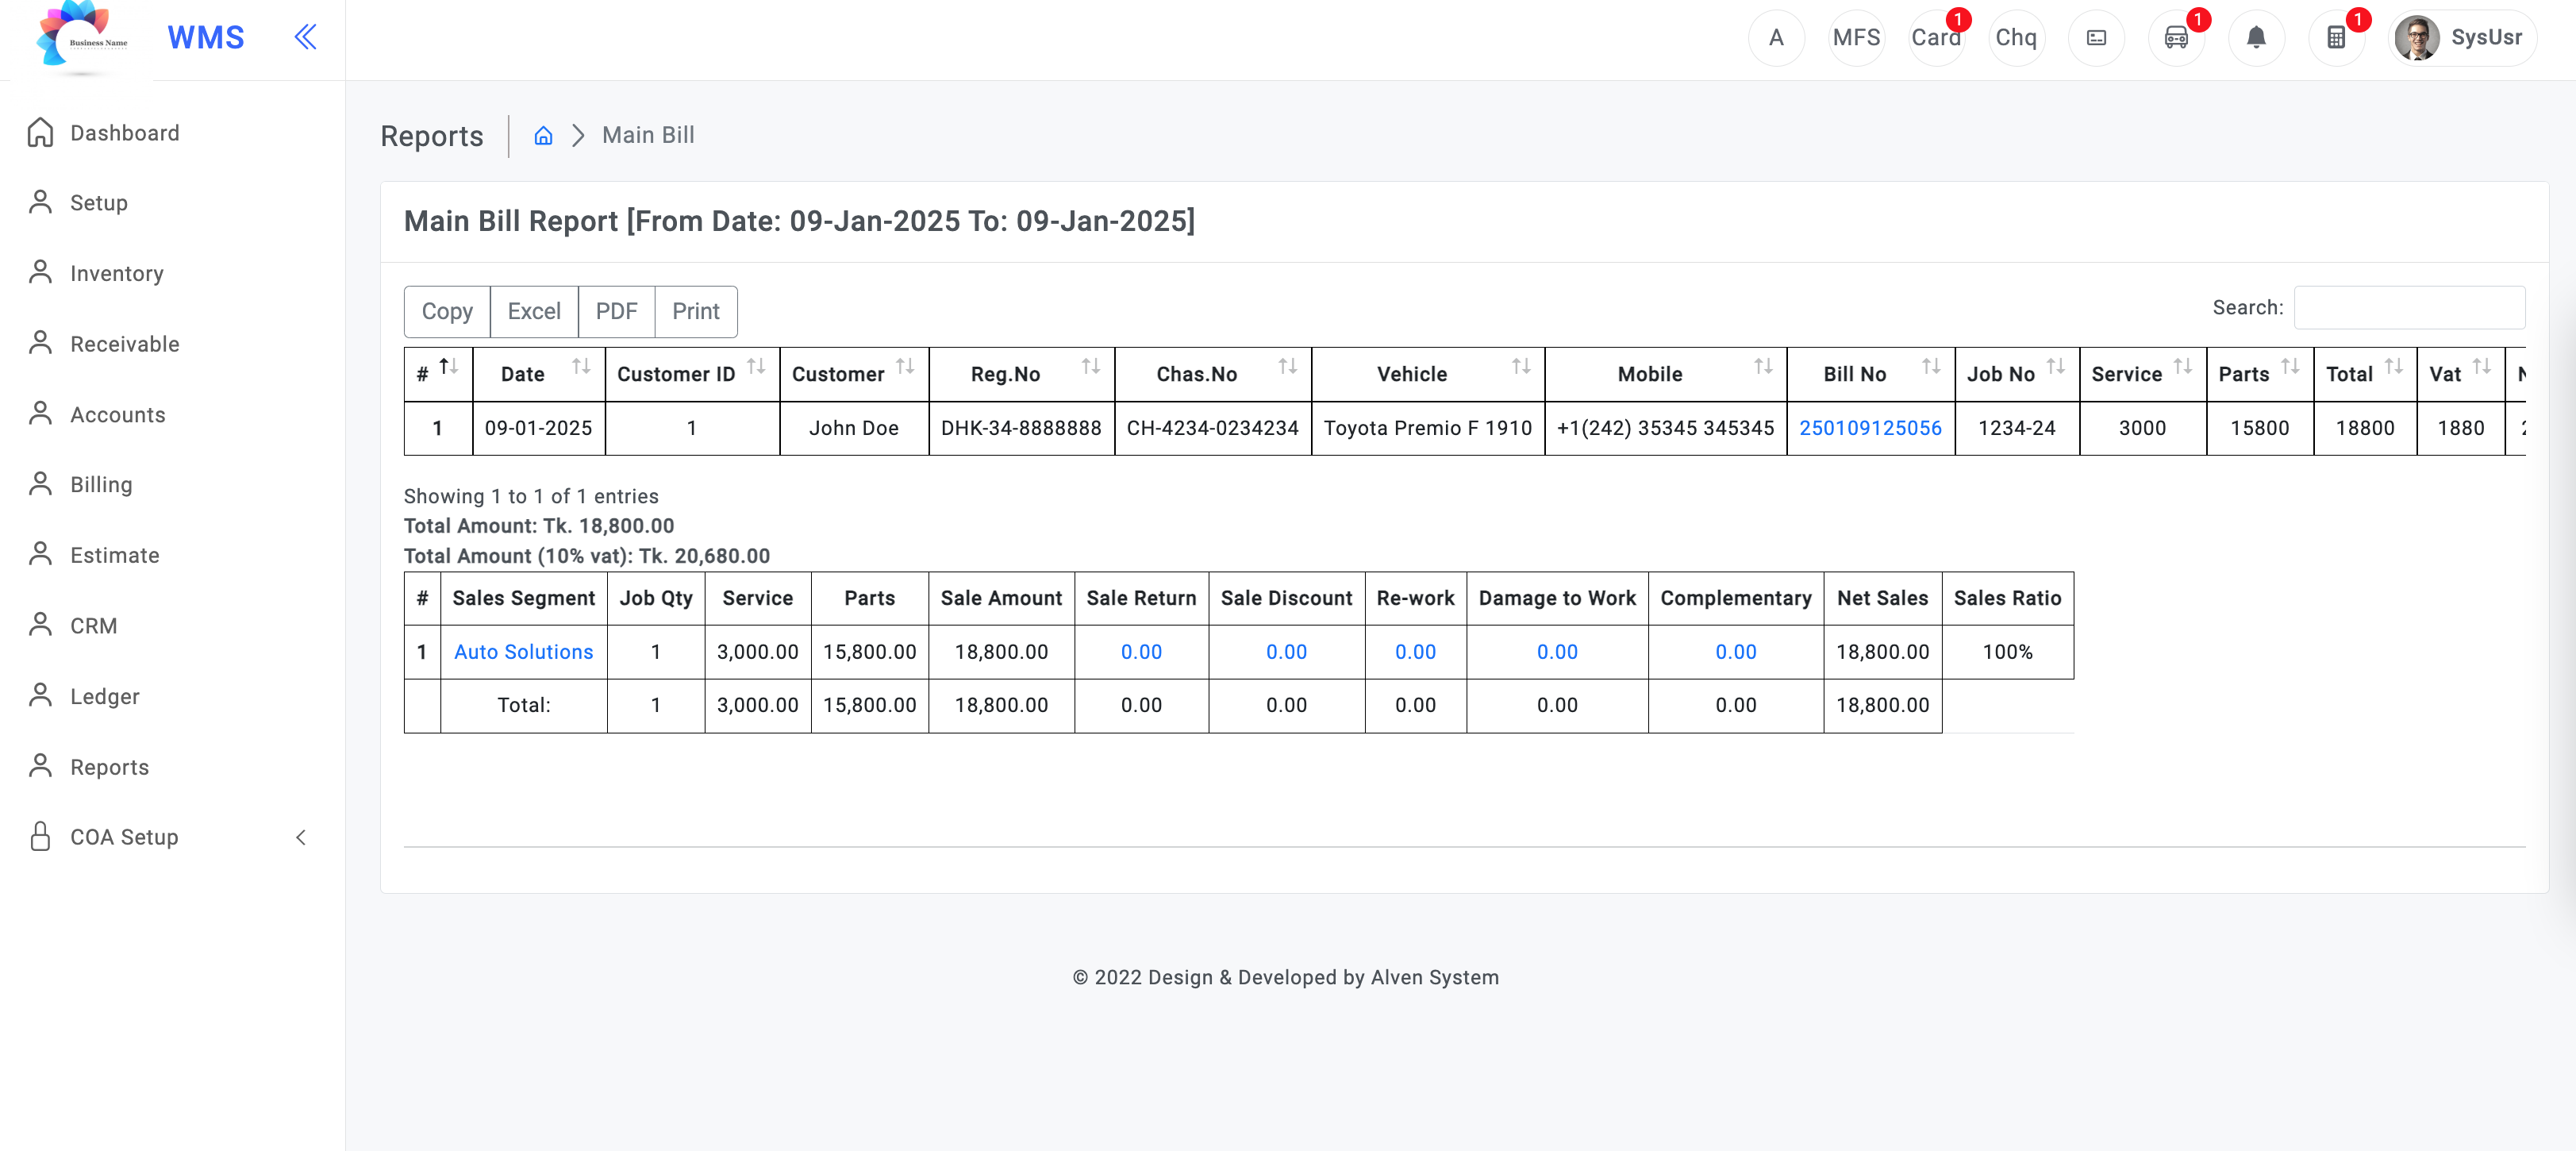The image size is (2576, 1151).
Task: Expand the COA Setup menu chevron
Action: click(x=301, y=837)
